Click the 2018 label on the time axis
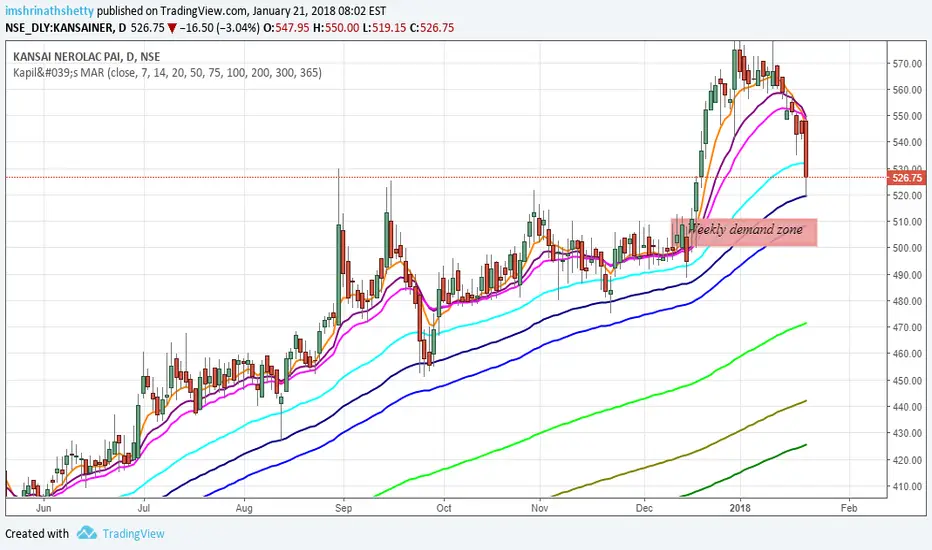 click(740, 508)
